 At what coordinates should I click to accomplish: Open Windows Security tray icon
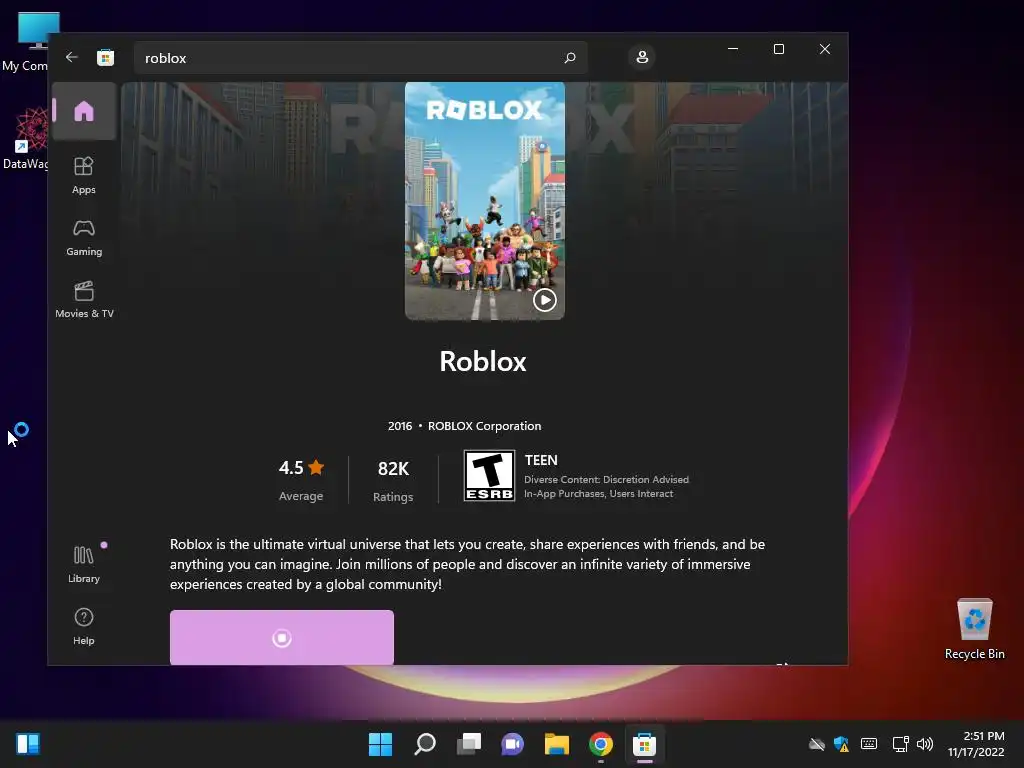pos(841,744)
